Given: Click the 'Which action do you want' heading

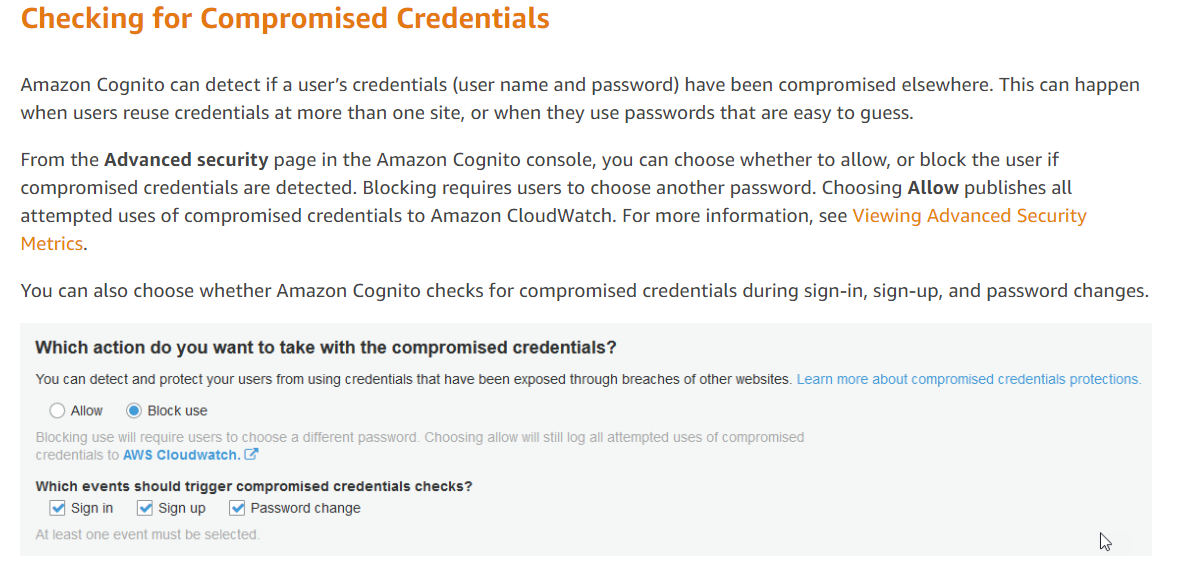Looking at the screenshot, I should pyautogui.click(x=326, y=347).
